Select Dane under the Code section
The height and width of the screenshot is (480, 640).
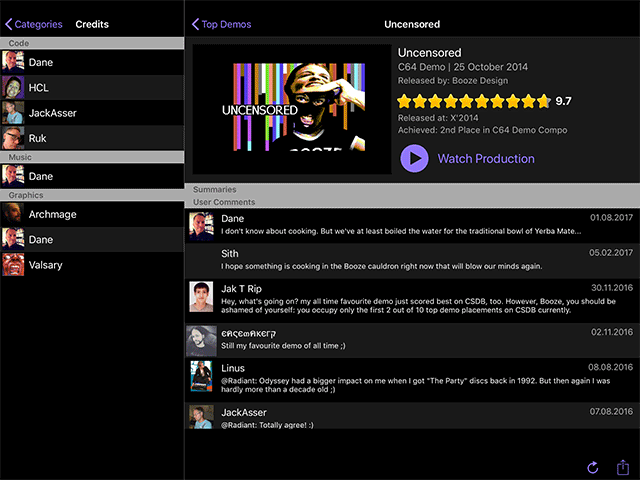coord(92,62)
